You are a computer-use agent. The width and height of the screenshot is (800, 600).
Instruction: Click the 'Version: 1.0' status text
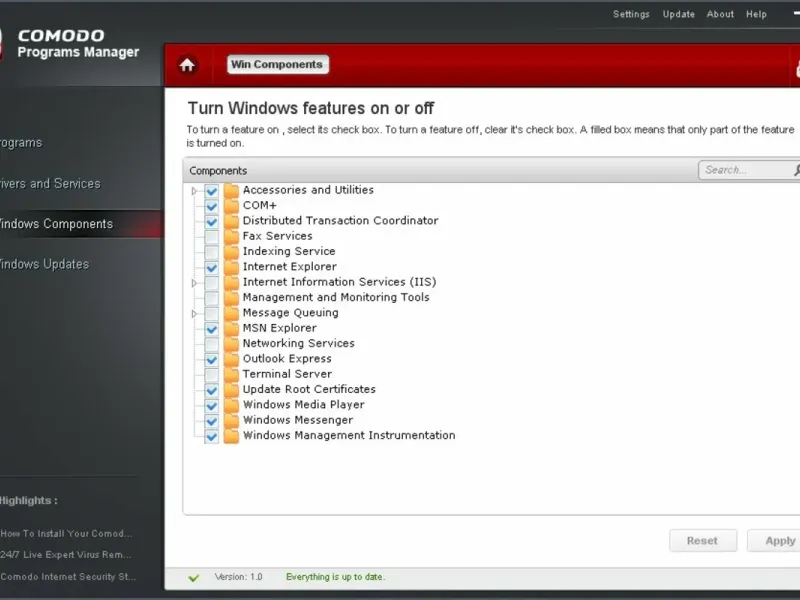(x=238, y=577)
